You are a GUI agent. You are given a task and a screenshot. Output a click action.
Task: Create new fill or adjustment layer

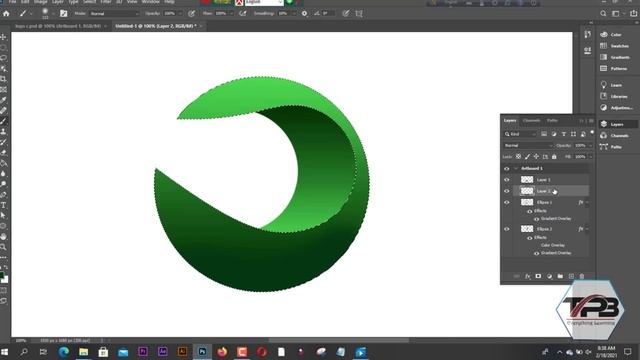pyautogui.click(x=549, y=276)
